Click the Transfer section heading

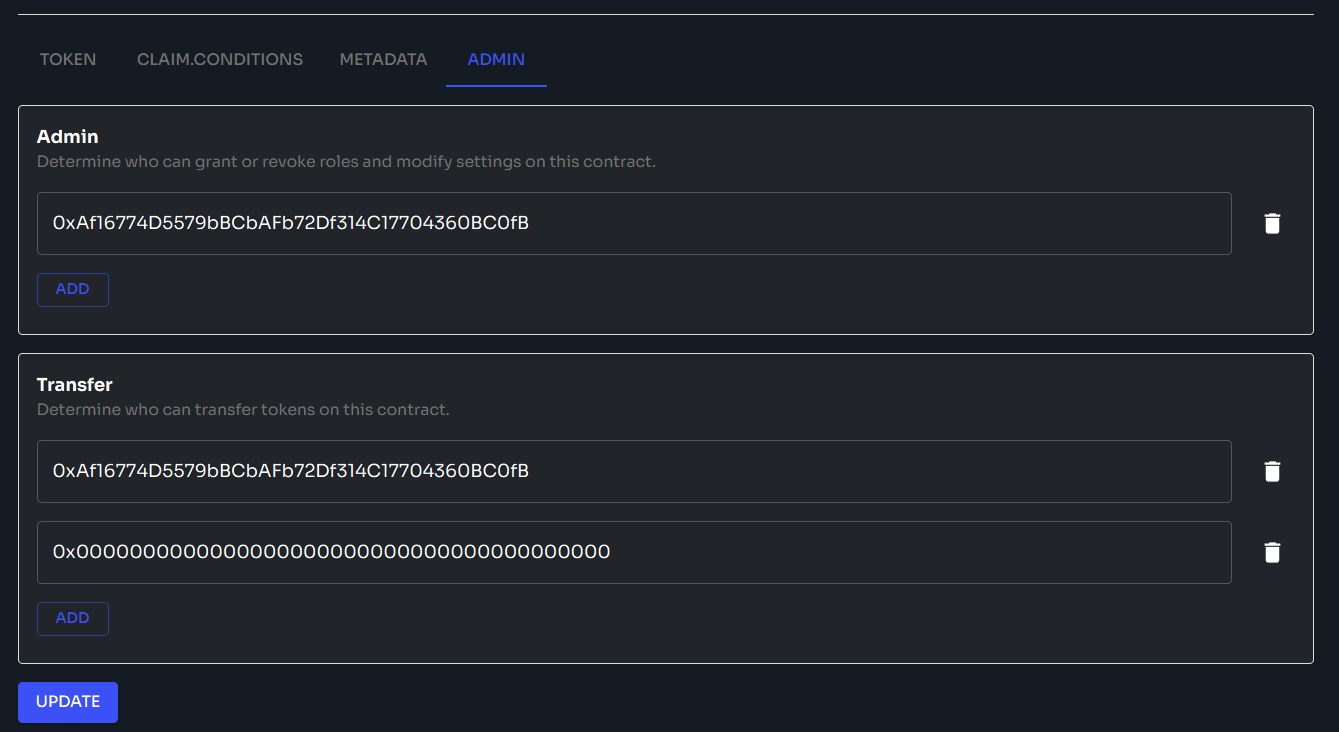pos(75,385)
